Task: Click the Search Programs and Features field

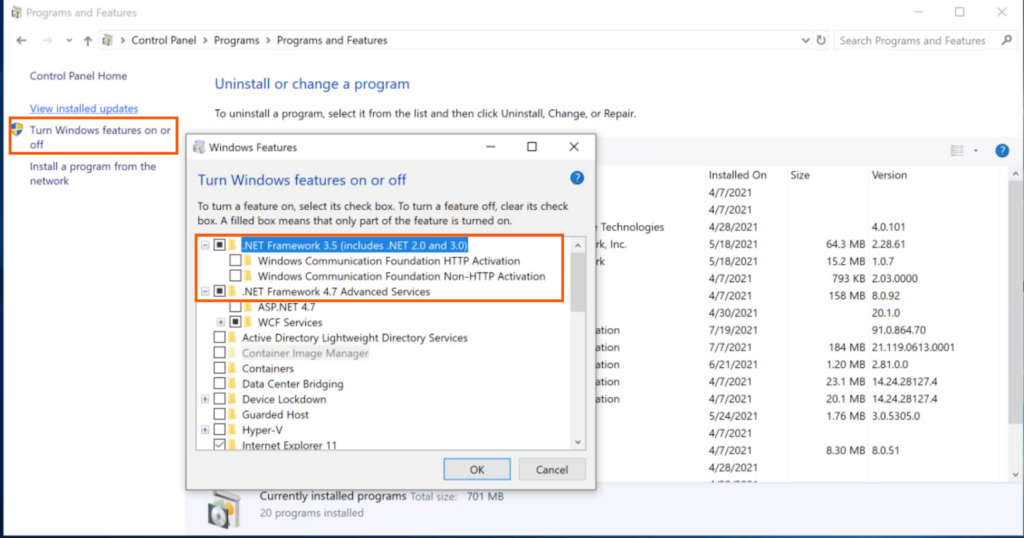Action: [912, 41]
